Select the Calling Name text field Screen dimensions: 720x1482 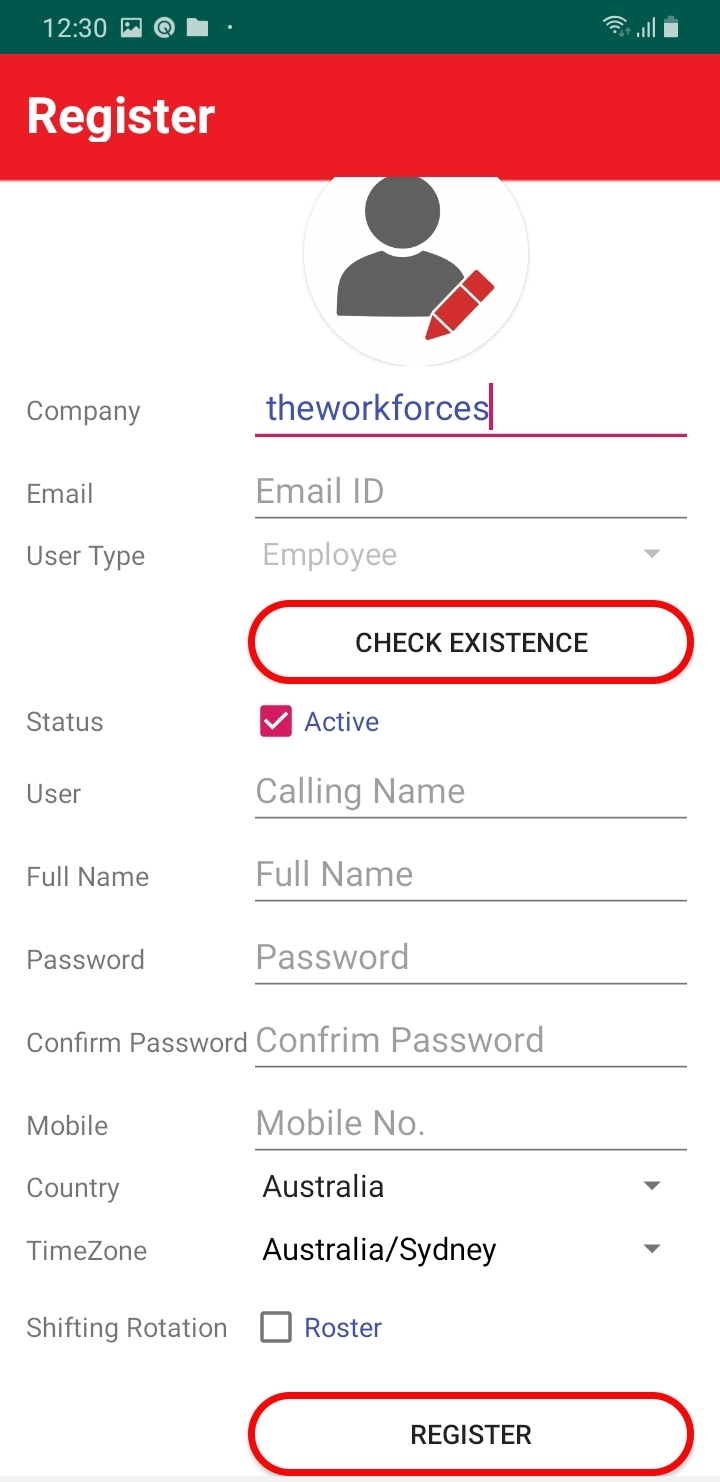471,792
